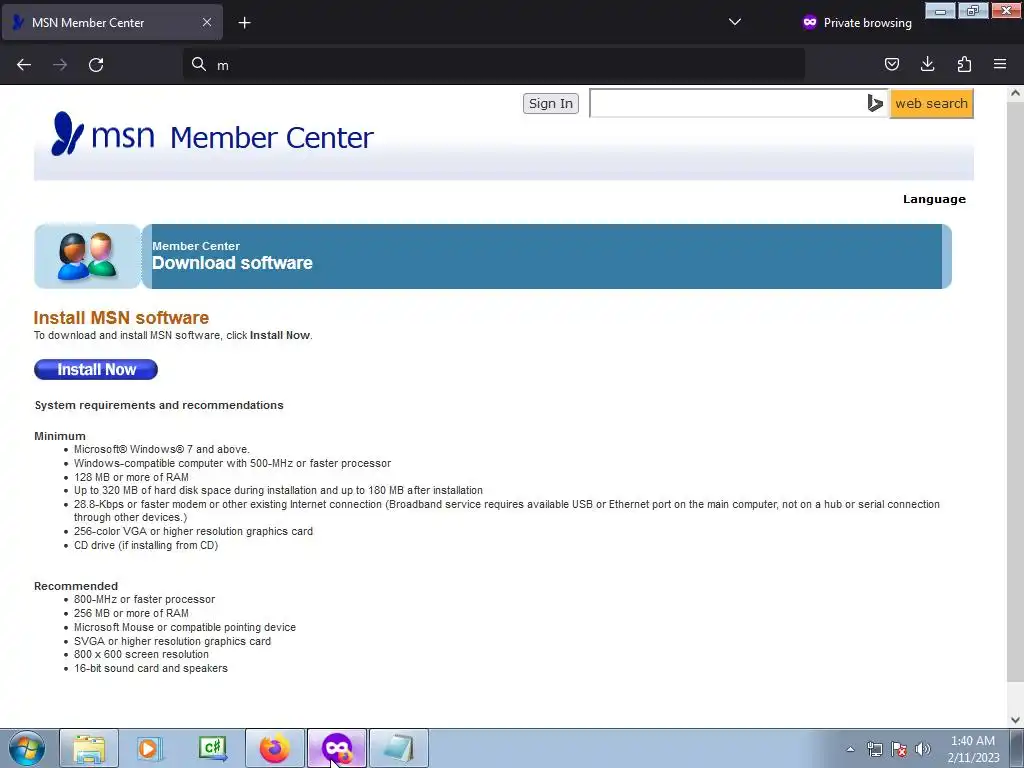Screen dimensions: 1024x768
Task: Open the Windows Start menu
Action: coord(27,748)
